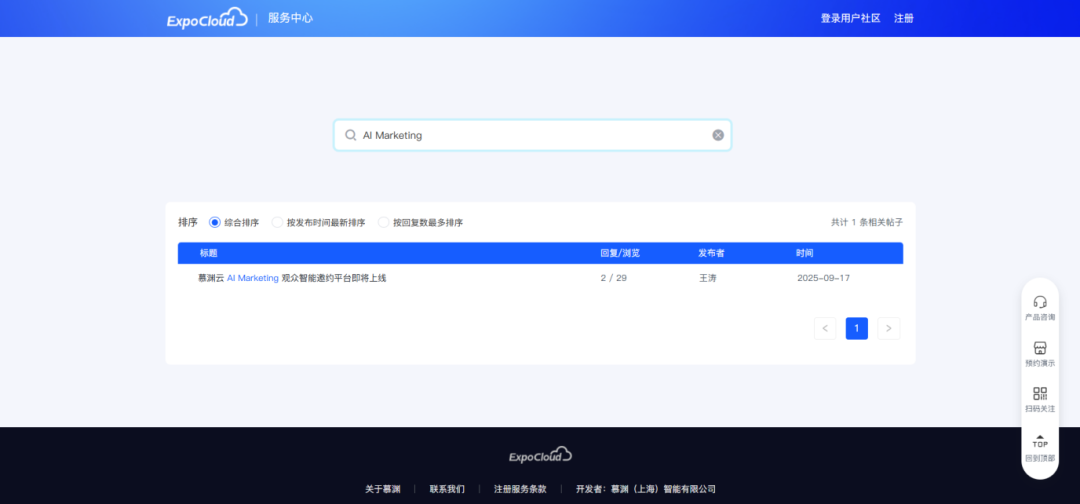Select page 1 in pagination
This screenshot has height=504, width=1080.
click(856, 328)
